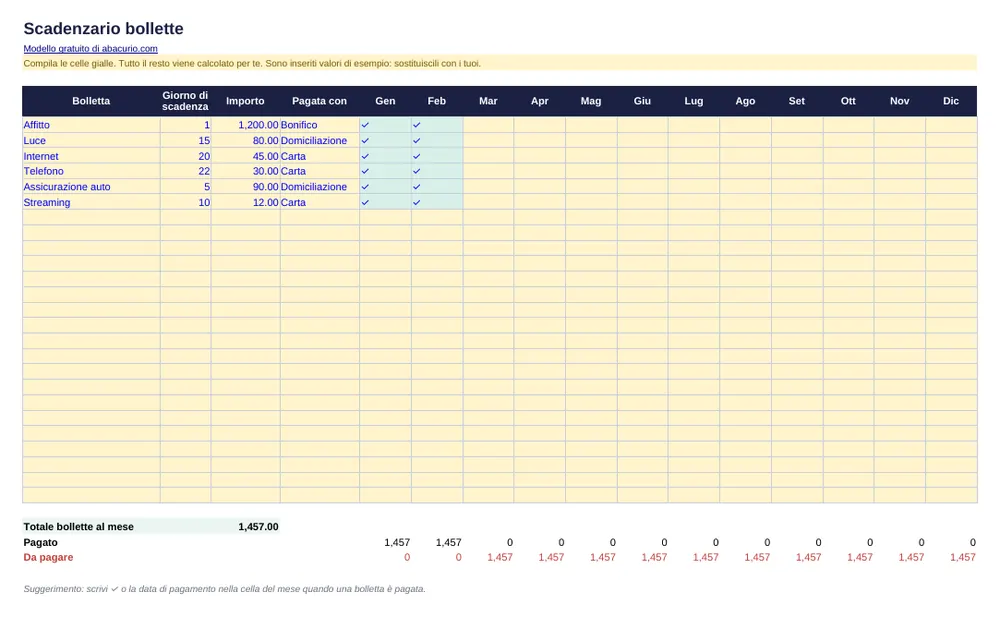Select the Internet bill name cell
The height and width of the screenshot is (617, 1000).
coord(91,156)
